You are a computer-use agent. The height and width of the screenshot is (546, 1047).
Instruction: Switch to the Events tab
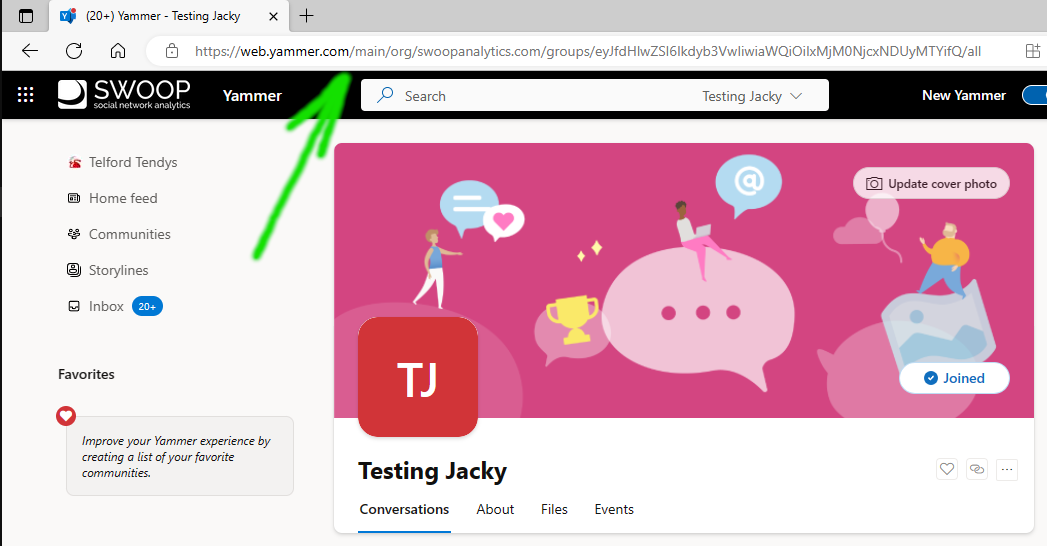click(x=614, y=509)
